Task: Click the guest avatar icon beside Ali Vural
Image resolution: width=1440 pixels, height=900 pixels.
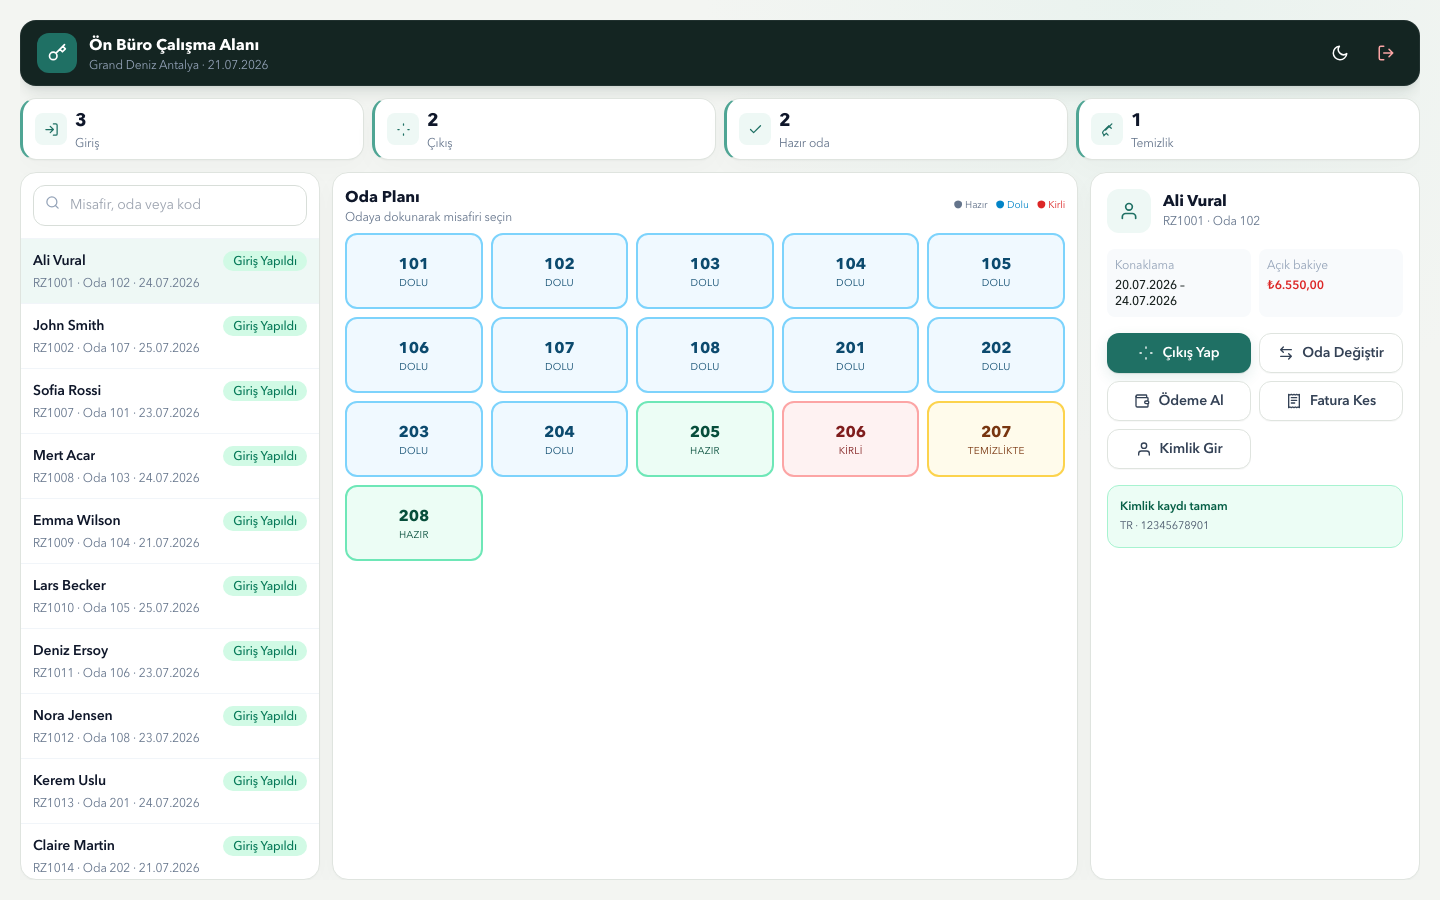Action: pos(1129,211)
